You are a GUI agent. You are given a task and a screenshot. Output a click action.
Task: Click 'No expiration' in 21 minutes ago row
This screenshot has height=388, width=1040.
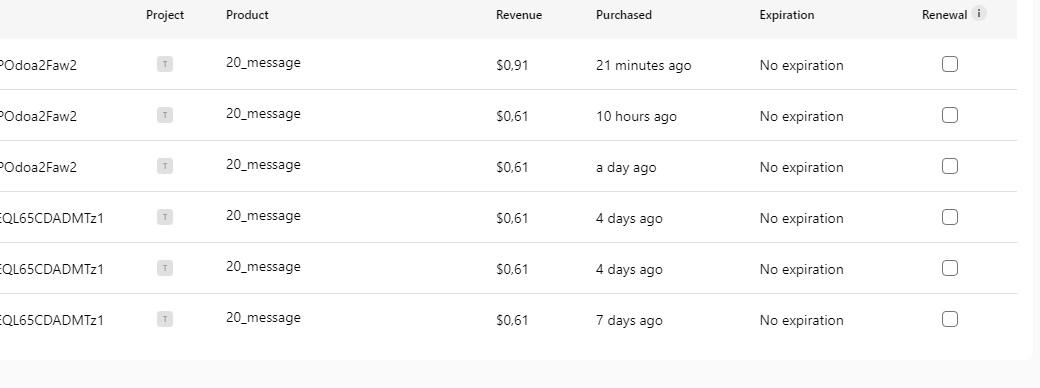(x=801, y=65)
